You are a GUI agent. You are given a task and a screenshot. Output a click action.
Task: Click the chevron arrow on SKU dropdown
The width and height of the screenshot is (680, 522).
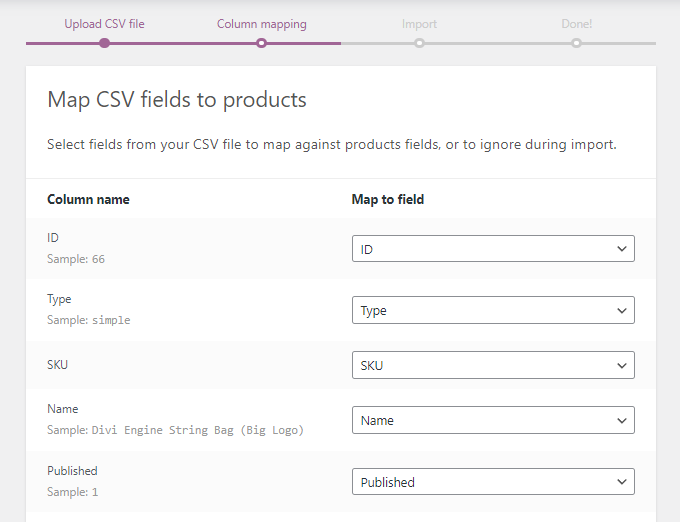[622, 366]
